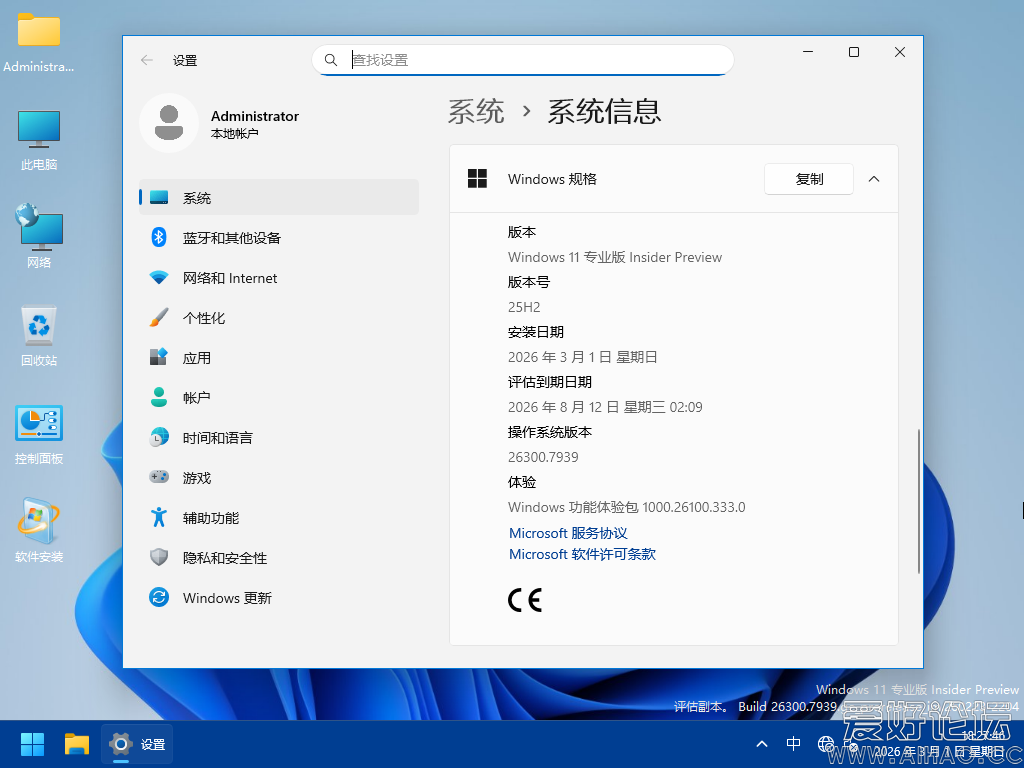
Task: Open the 系统 settings category
Action: 279,197
